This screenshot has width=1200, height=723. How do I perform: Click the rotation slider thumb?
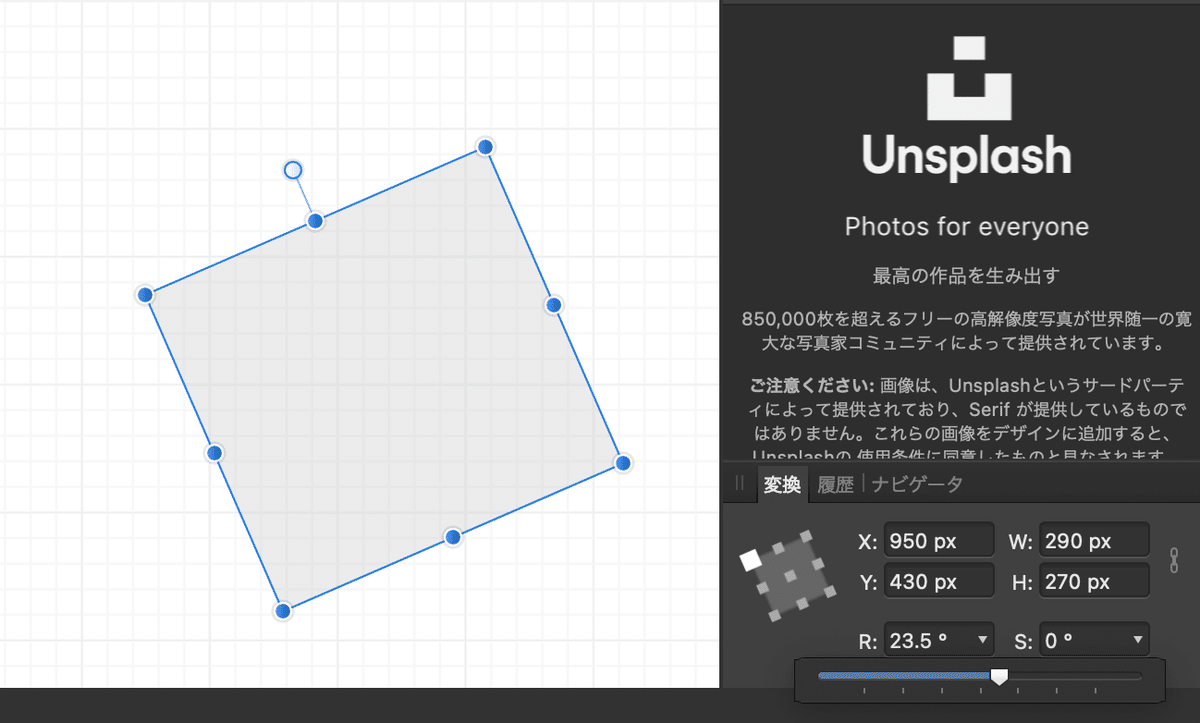[x=999, y=677]
